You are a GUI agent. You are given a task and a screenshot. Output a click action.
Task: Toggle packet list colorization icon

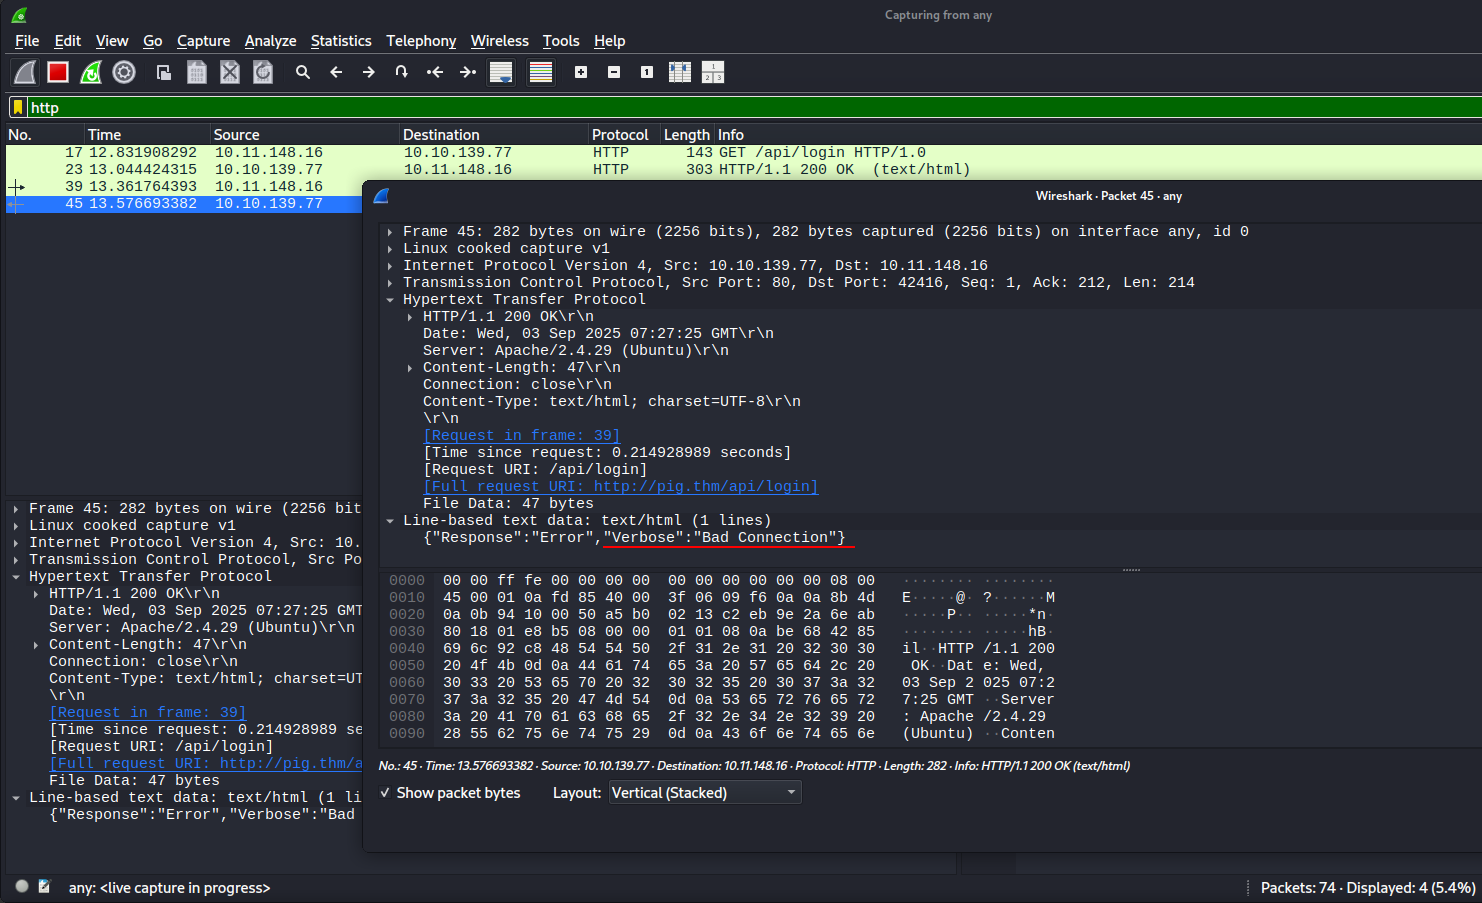tap(541, 72)
